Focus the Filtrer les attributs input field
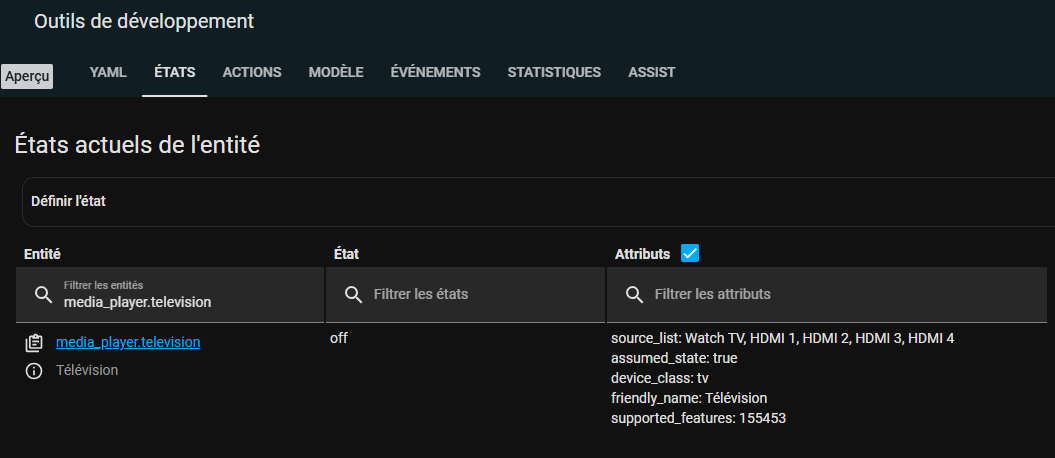The width and height of the screenshot is (1055, 458). (x=827, y=295)
